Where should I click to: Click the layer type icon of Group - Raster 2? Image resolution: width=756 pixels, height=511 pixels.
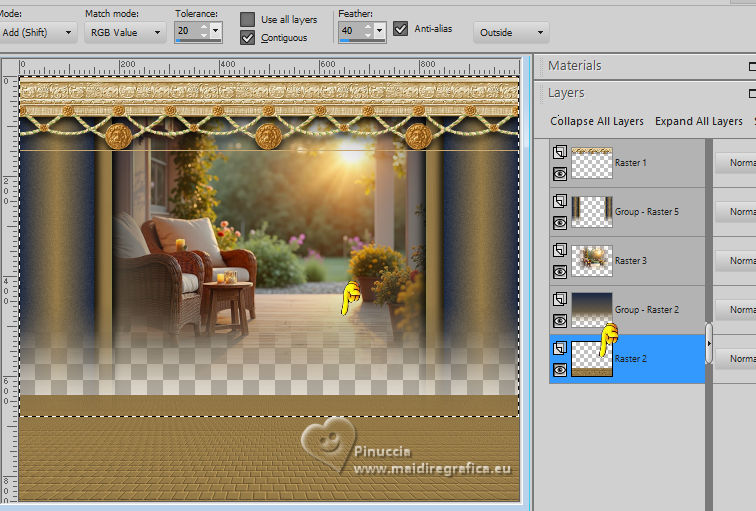point(560,299)
